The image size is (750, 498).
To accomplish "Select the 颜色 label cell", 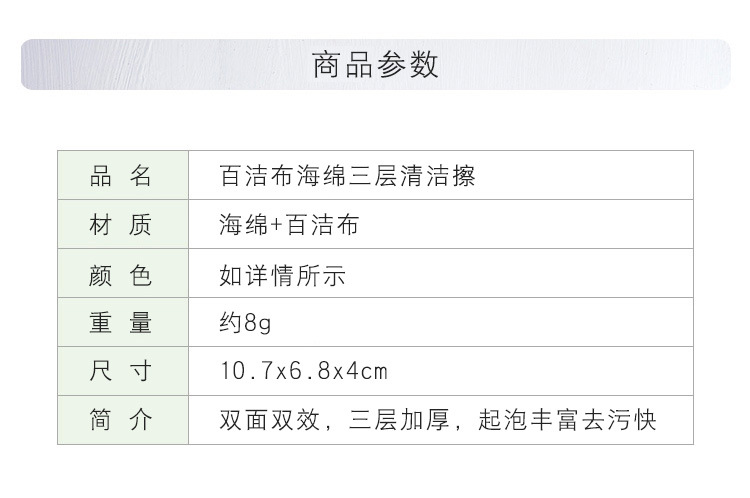I will click(122, 275).
